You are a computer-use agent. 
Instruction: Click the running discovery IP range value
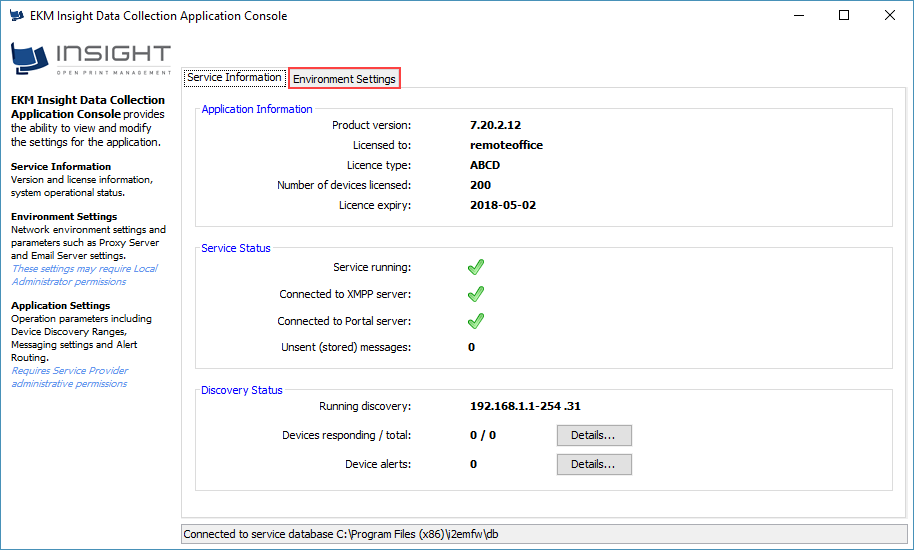click(x=524, y=407)
